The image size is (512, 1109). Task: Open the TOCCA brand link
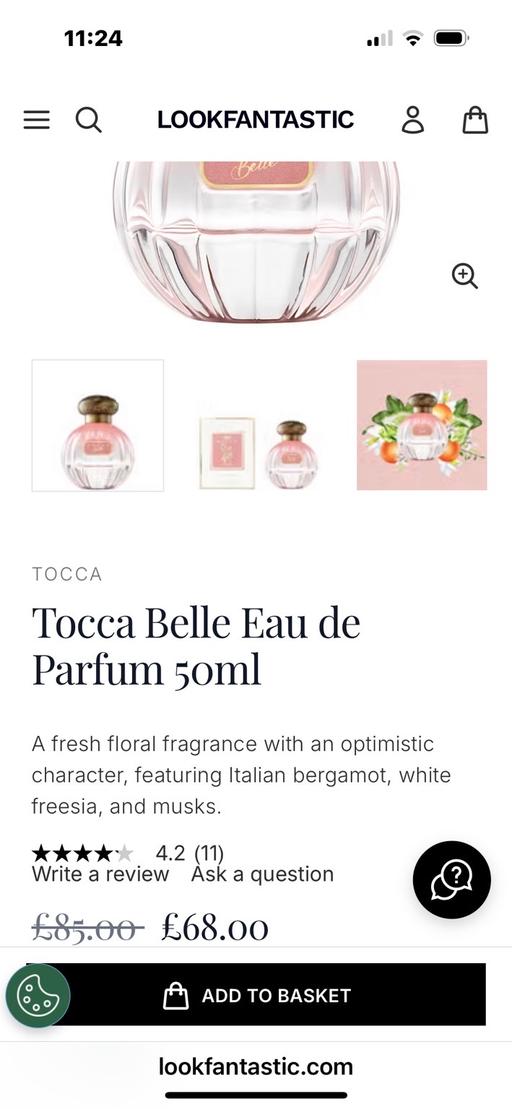coord(67,574)
